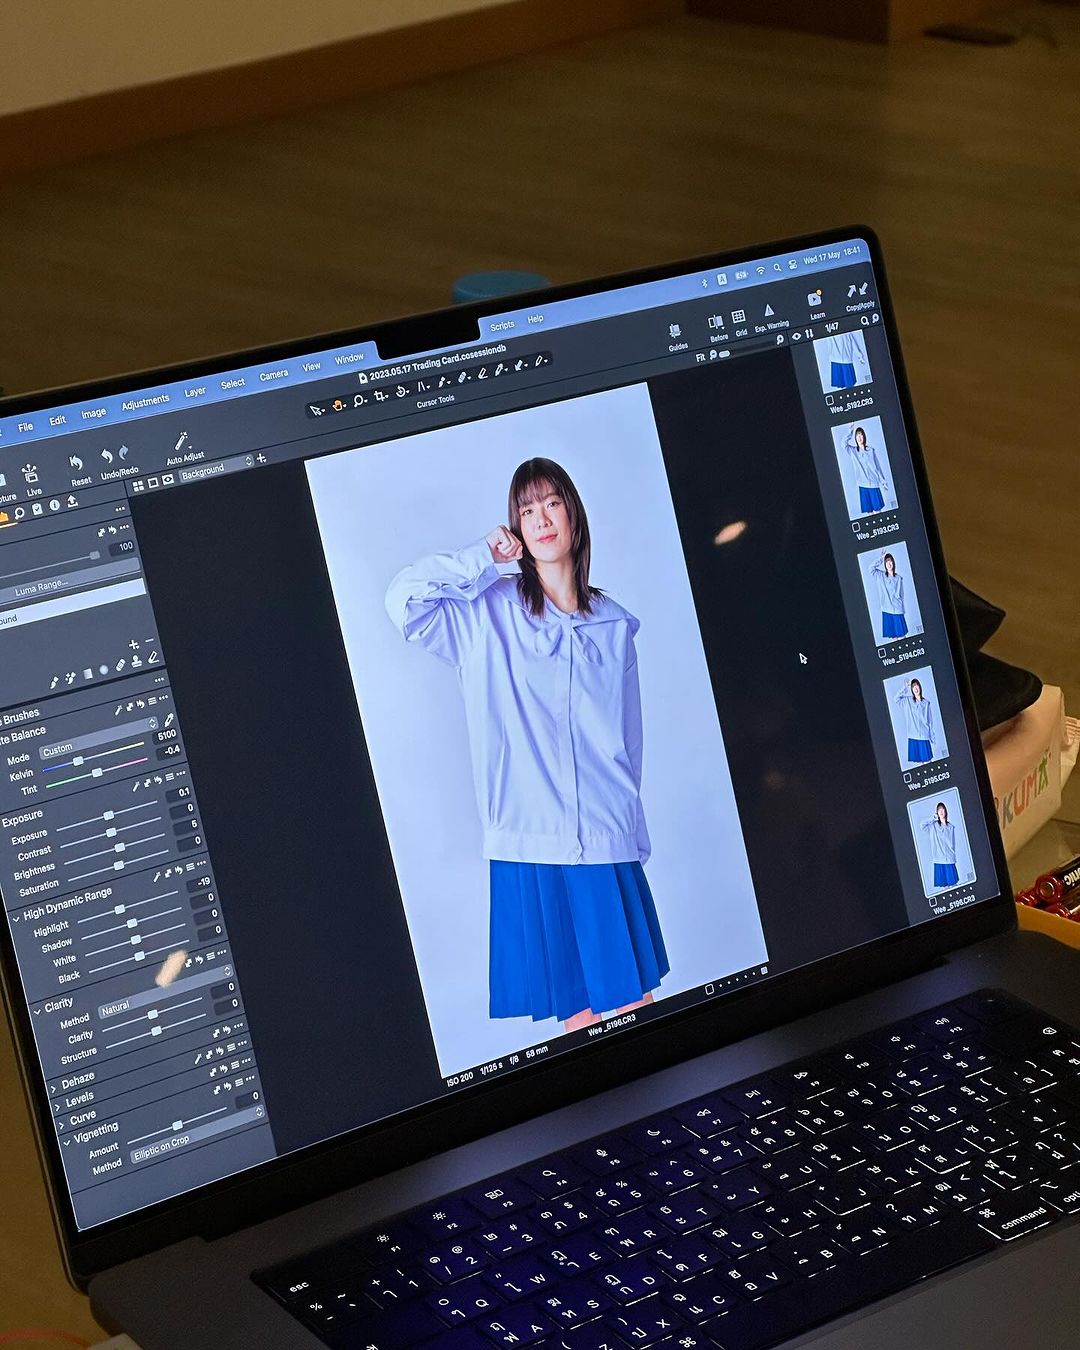The width and height of the screenshot is (1080, 1350).
Task: Open the Image menu
Action: (x=93, y=412)
